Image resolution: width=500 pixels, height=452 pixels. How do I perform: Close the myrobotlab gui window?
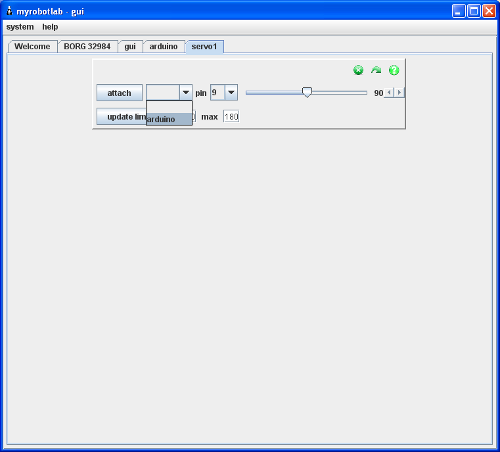pos(489,11)
